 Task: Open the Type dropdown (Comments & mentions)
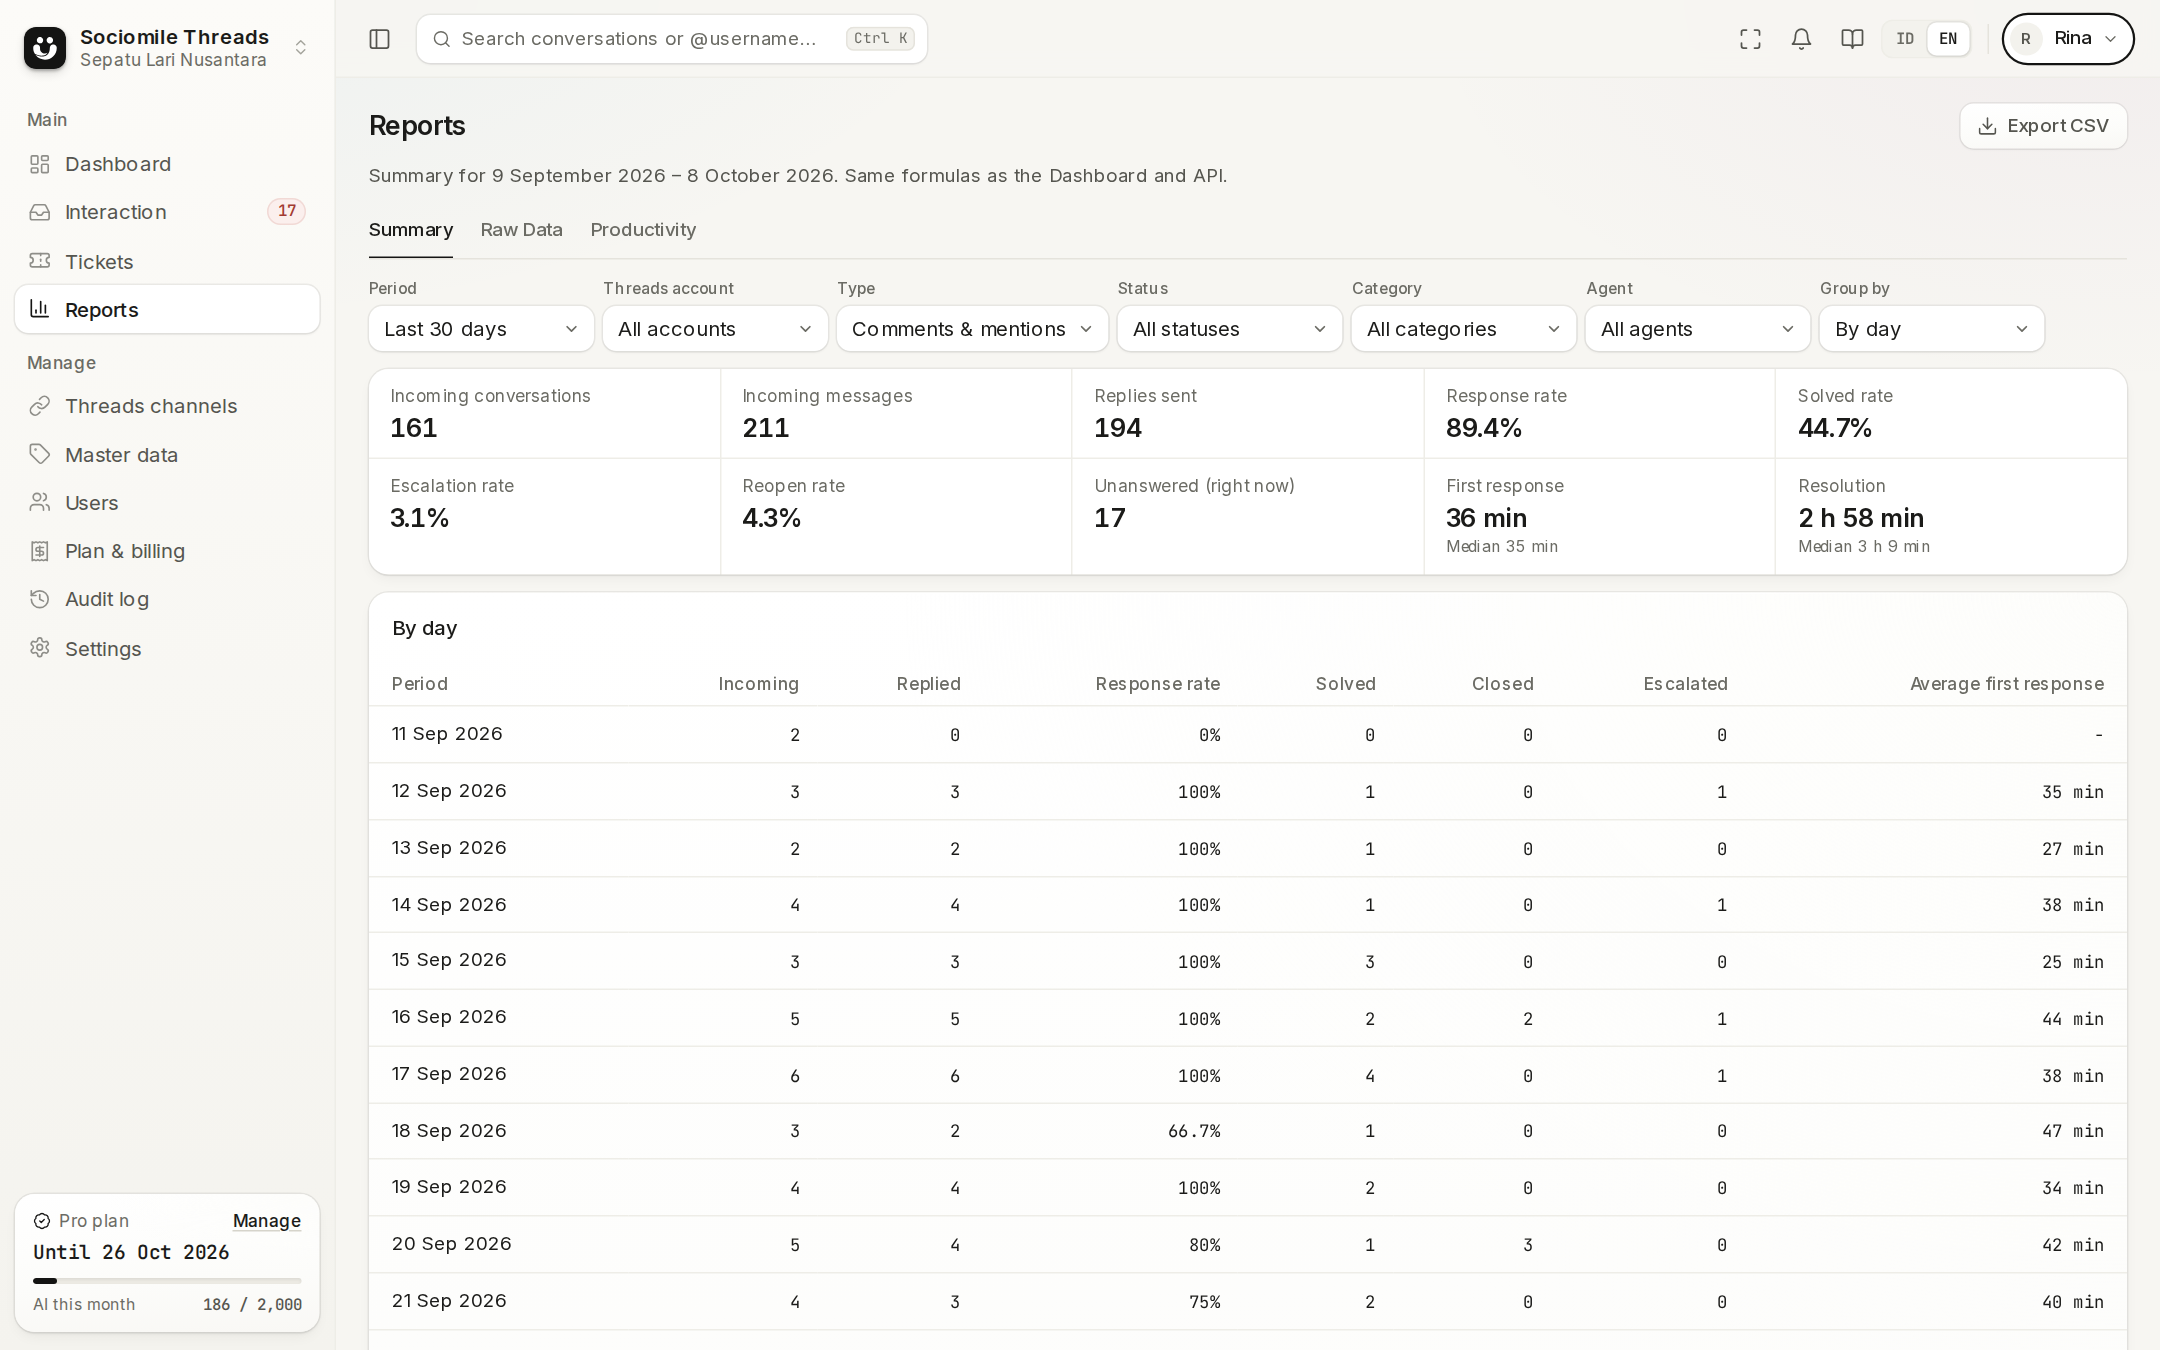point(972,329)
